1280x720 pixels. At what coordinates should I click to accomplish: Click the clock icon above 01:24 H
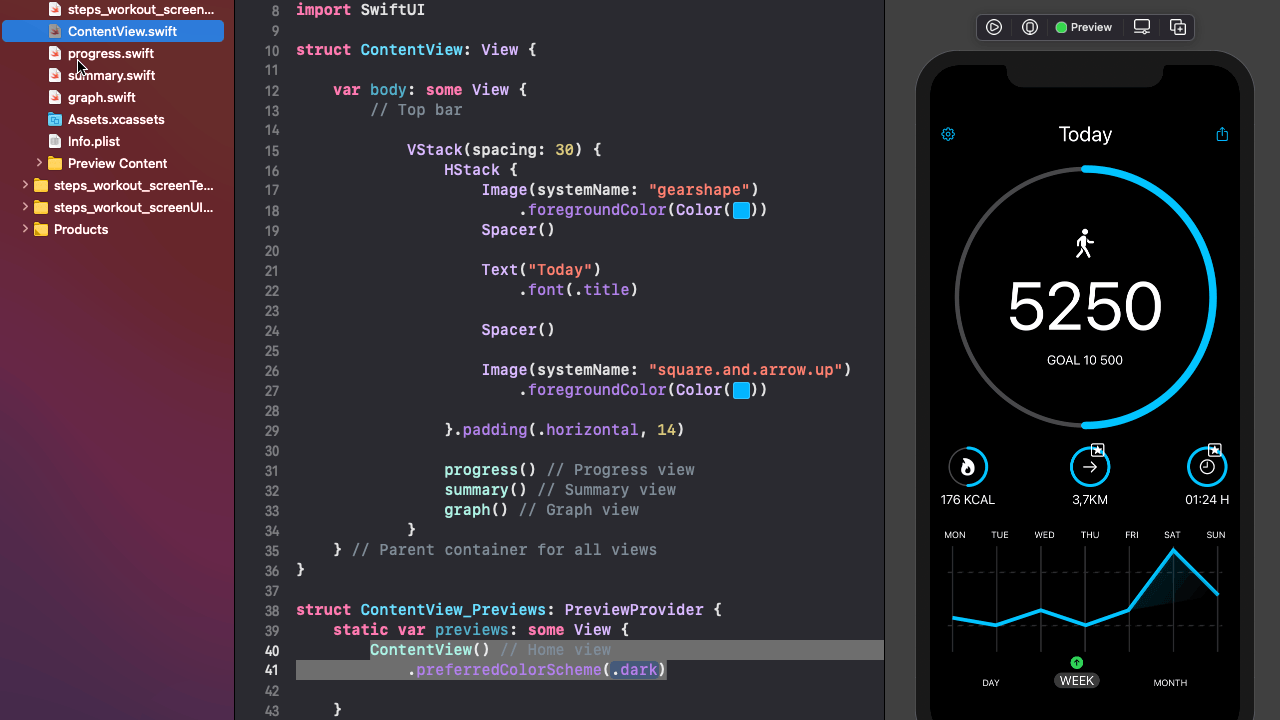1207,466
